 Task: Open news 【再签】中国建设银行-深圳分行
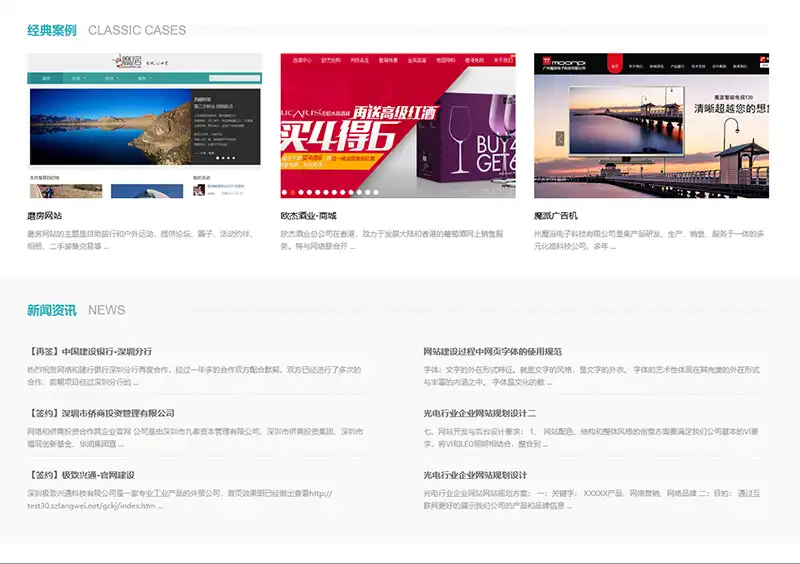(x=90, y=352)
